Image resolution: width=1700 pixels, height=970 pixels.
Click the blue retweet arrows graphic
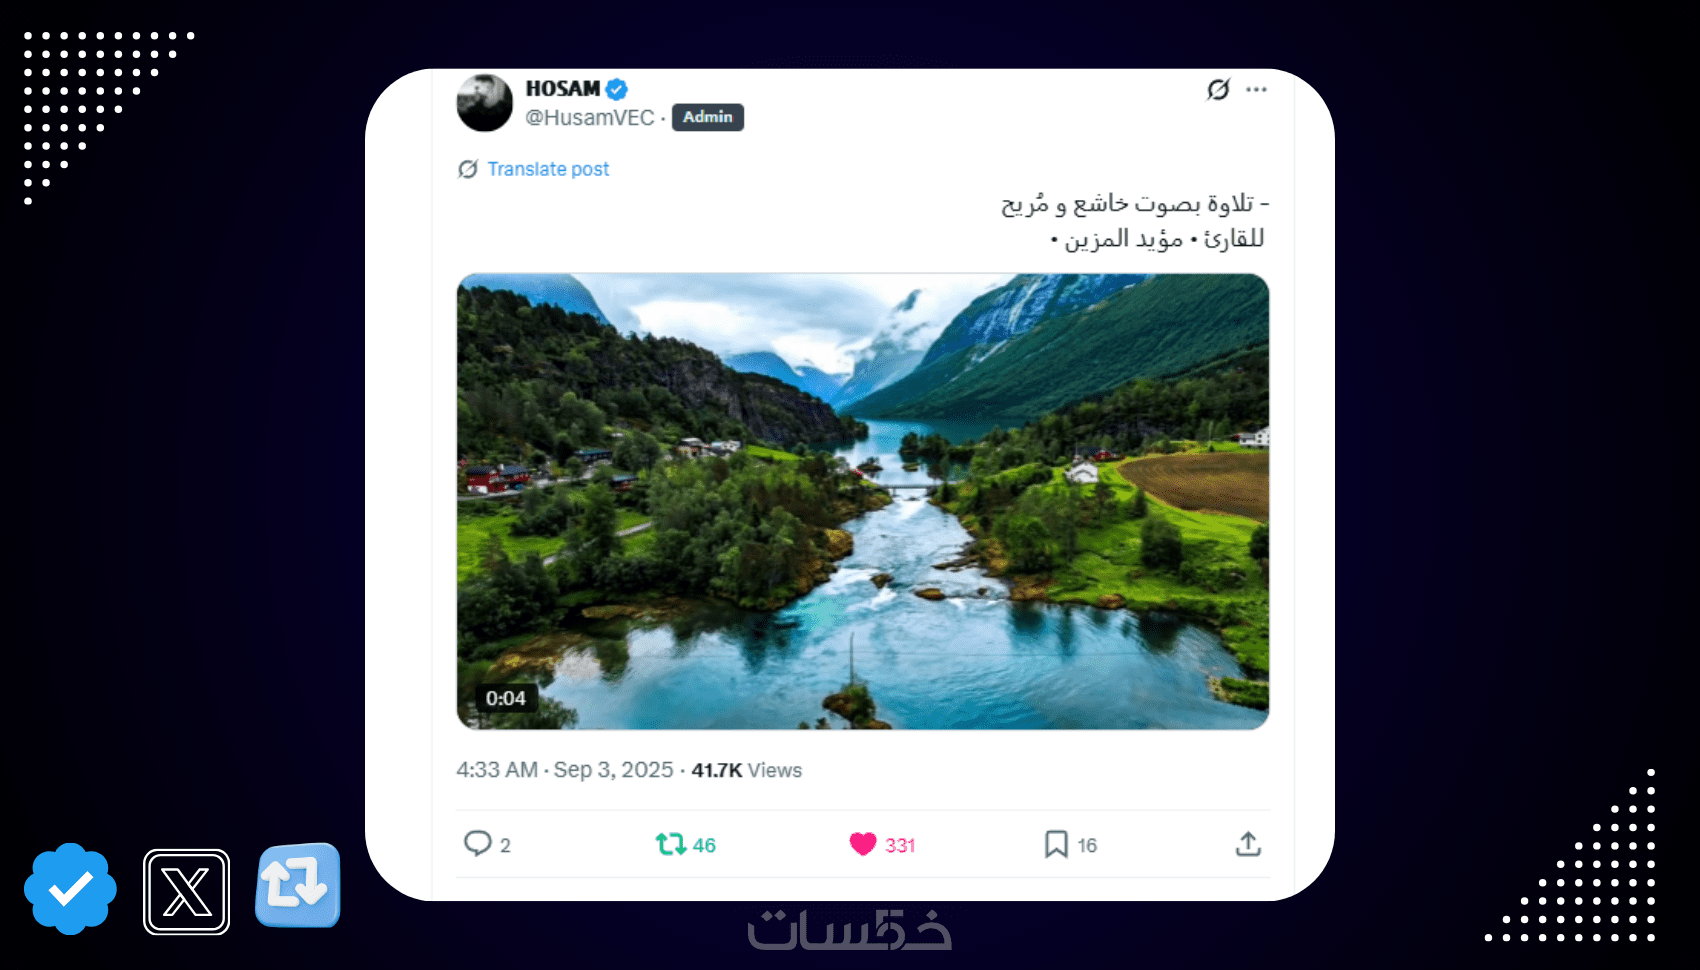pyautogui.click(x=298, y=885)
